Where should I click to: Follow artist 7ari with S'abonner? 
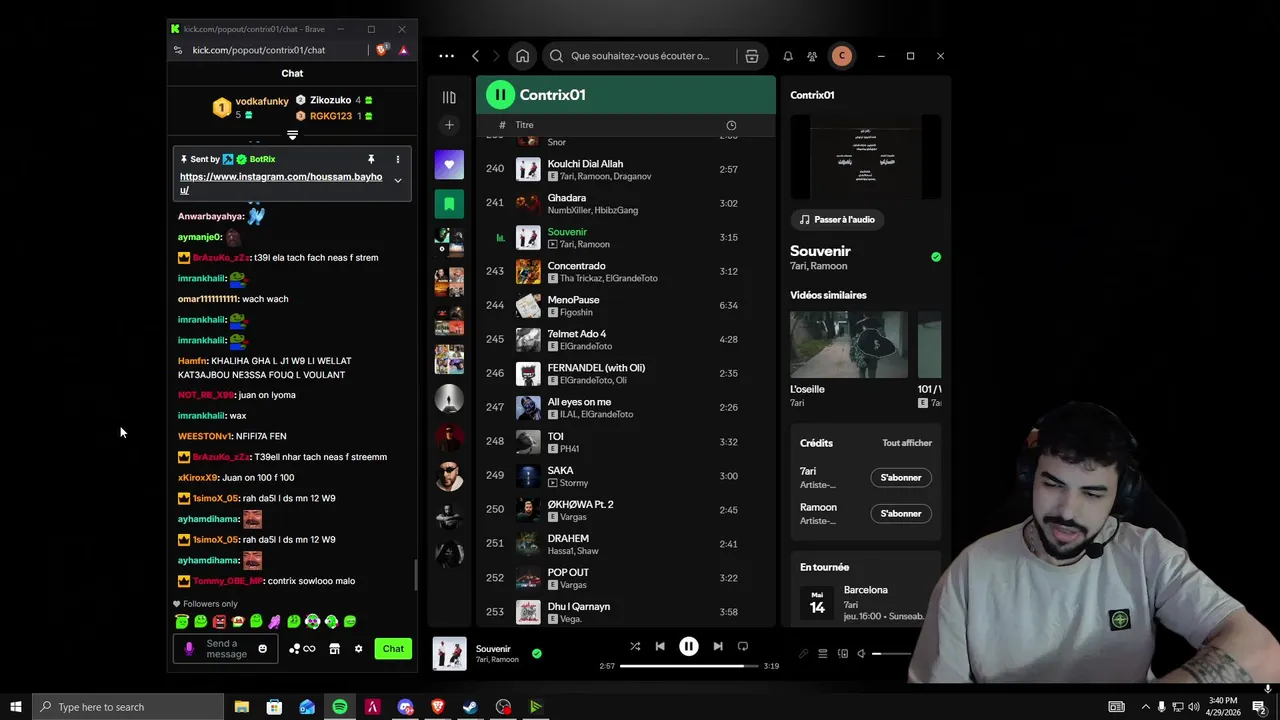coord(901,478)
